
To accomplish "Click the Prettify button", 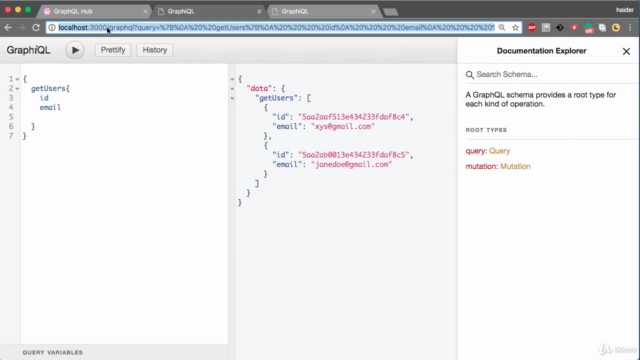I will 113,50.
